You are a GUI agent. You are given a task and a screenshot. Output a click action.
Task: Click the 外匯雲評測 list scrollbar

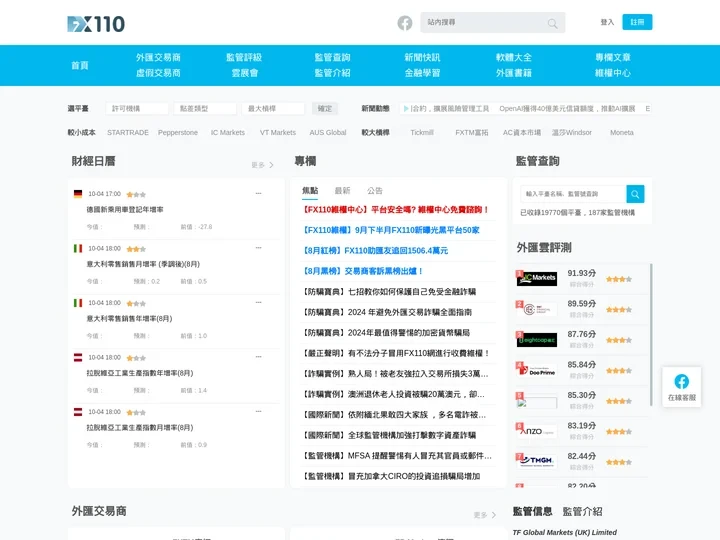(651, 335)
